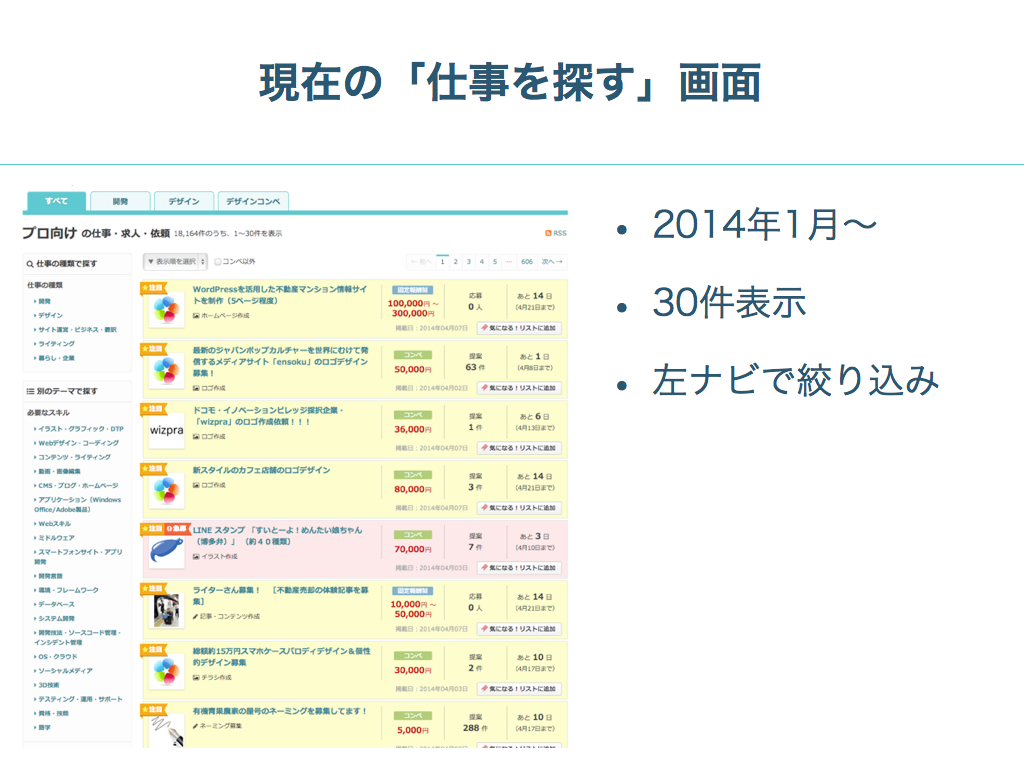Click the photo thumbnail on the ライターさん募集 job
Viewport: 1024px width, 768px height.
click(165, 610)
